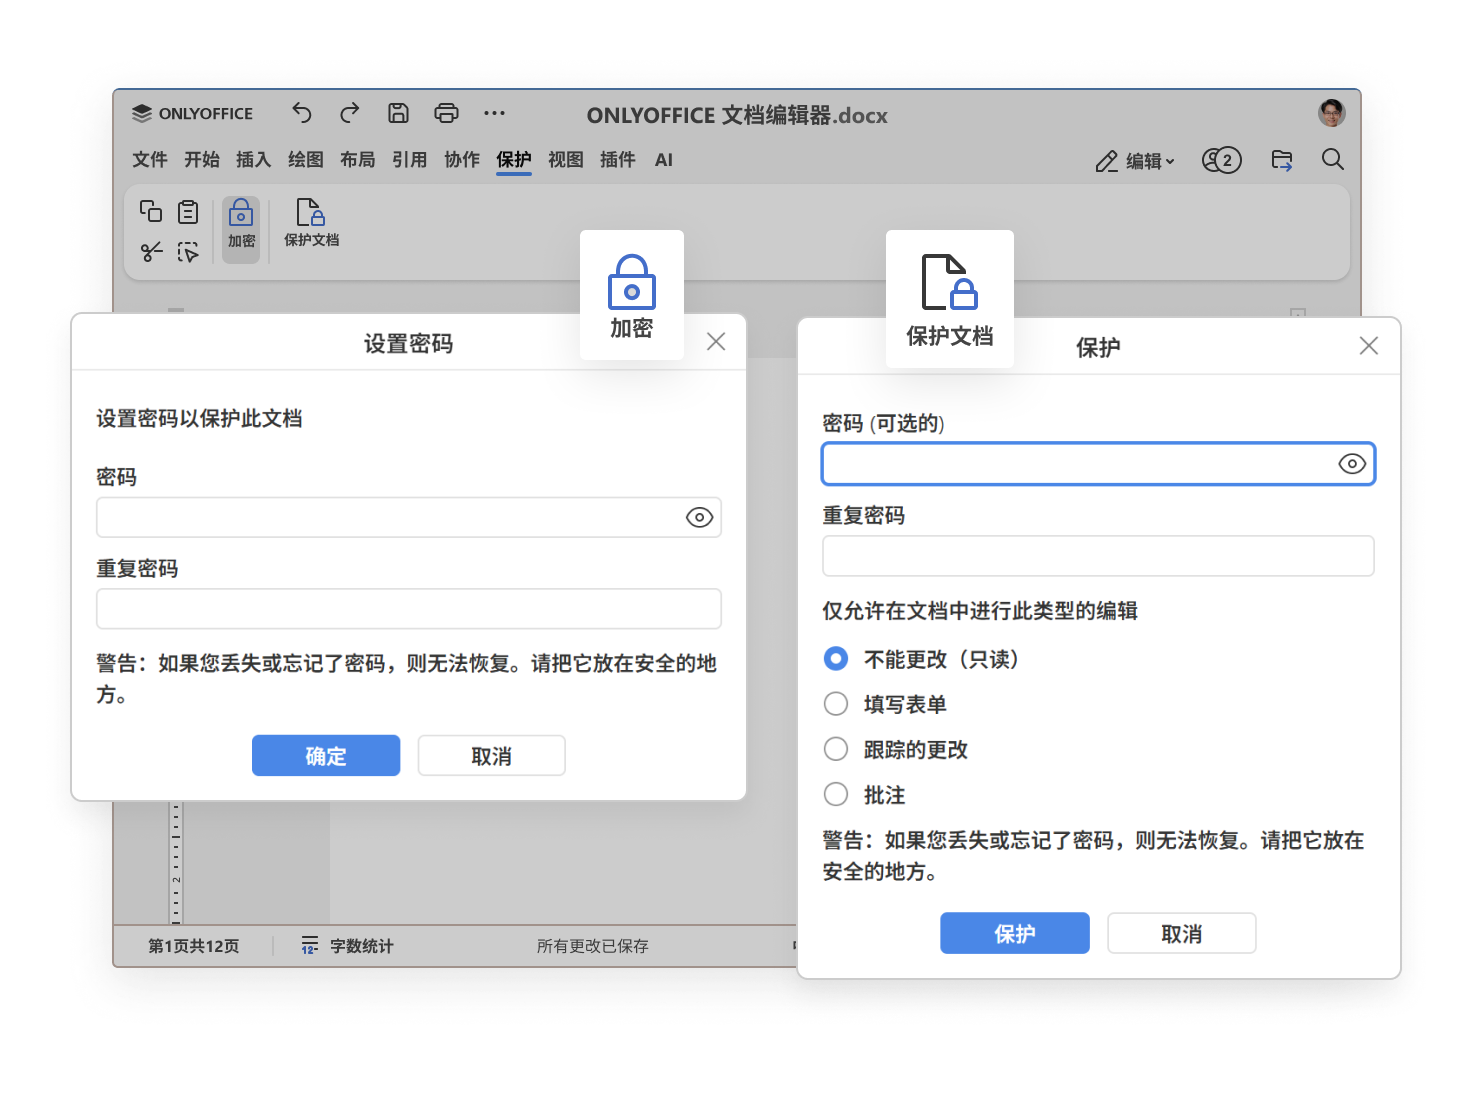
Task: Click the Cut scissors icon
Action: pos(151,252)
